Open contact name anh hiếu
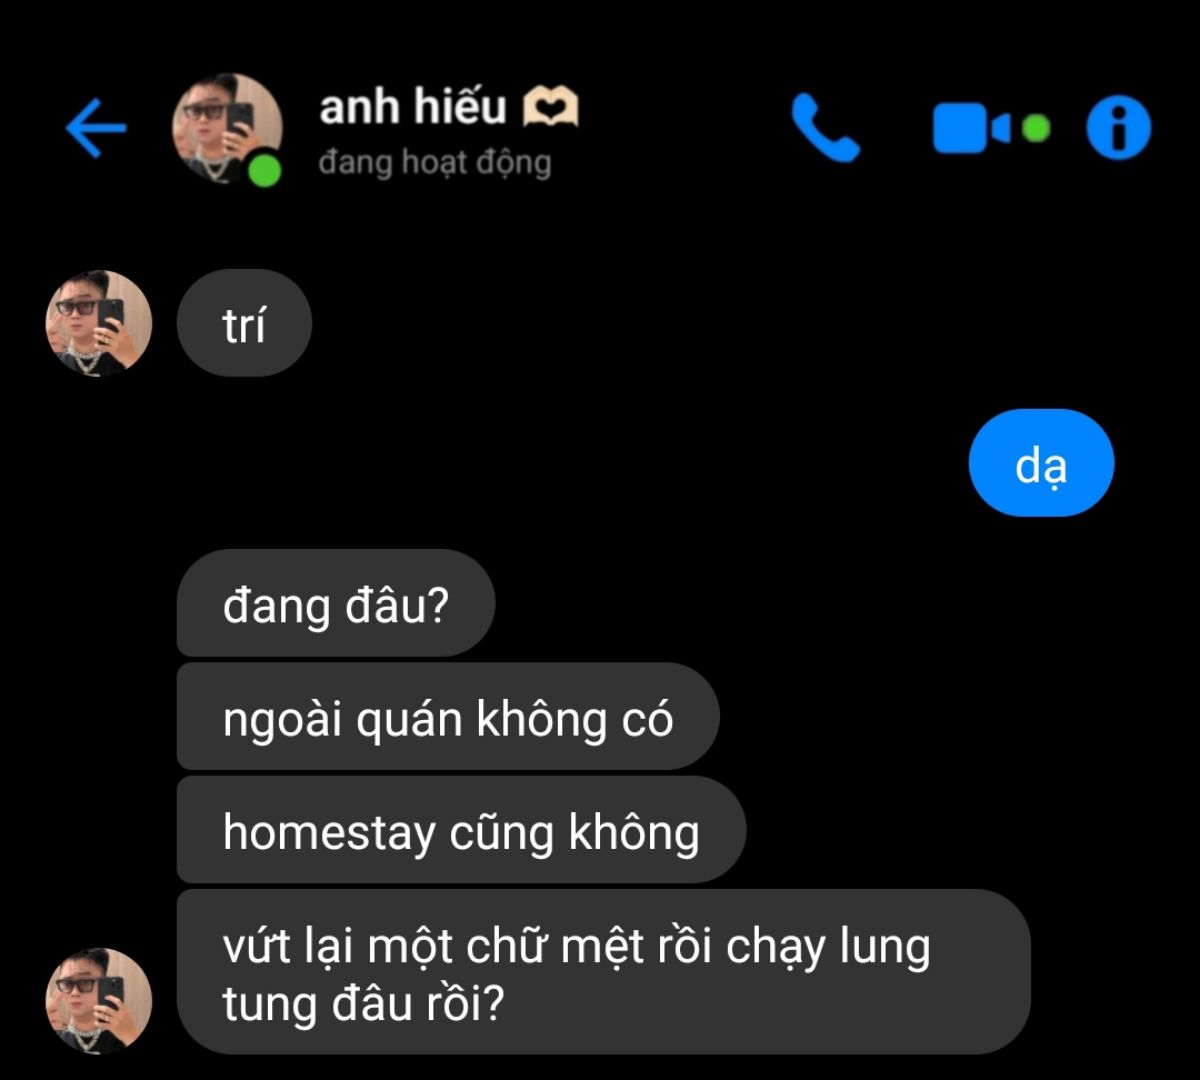The height and width of the screenshot is (1080, 1200). point(413,107)
